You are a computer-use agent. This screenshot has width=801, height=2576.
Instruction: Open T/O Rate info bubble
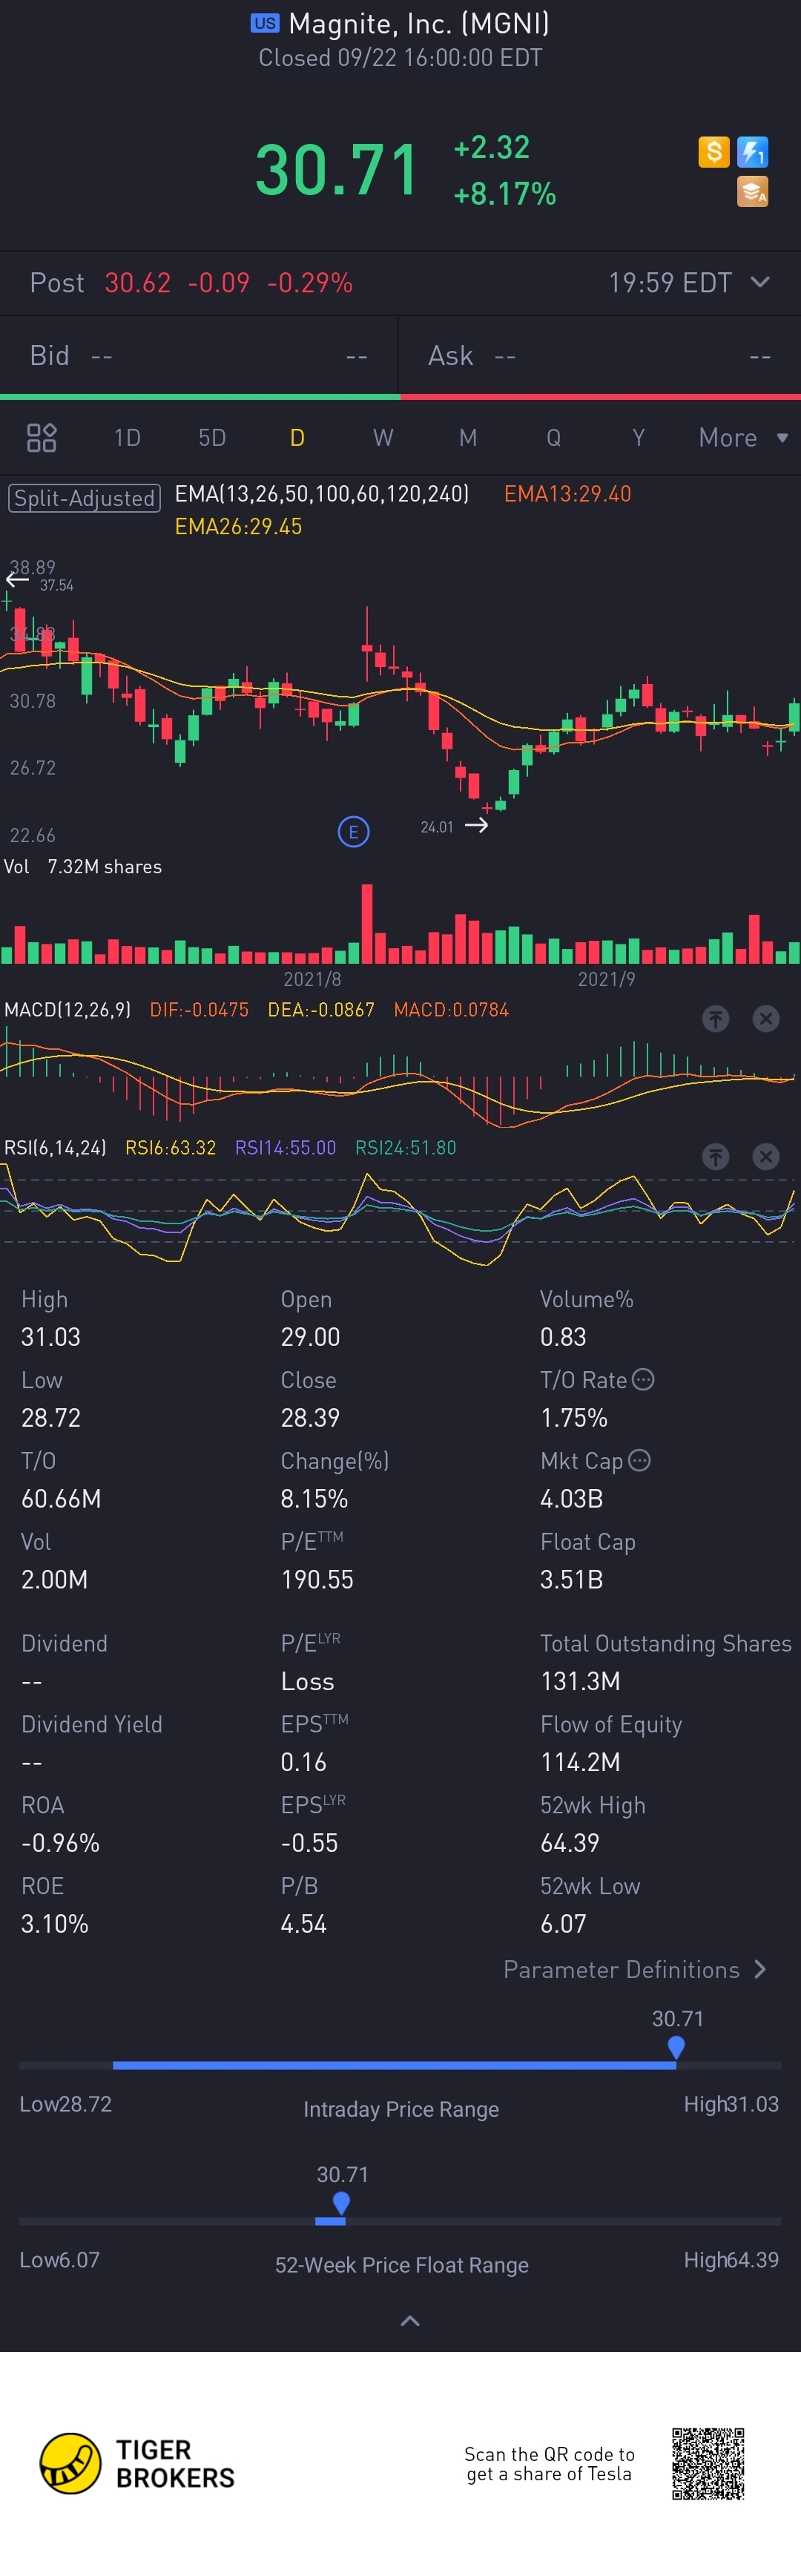(x=644, y=1379)
